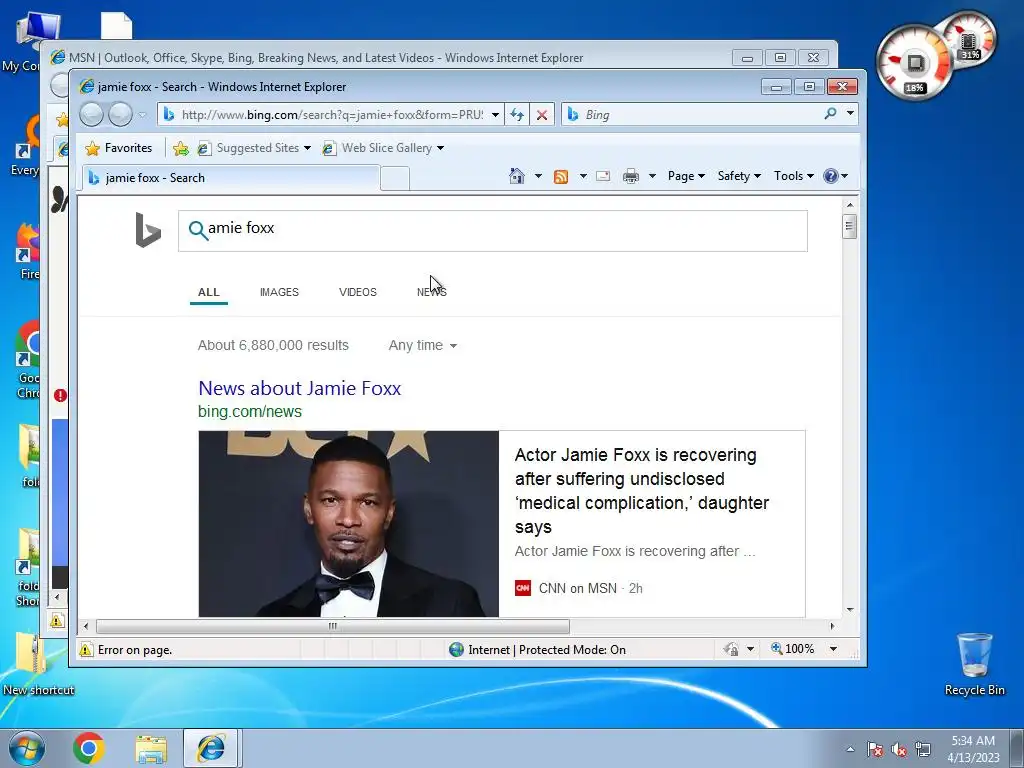Select the New shortcut desktop icon
This screenshot has width=1024, height=768.
click(38, 664)
